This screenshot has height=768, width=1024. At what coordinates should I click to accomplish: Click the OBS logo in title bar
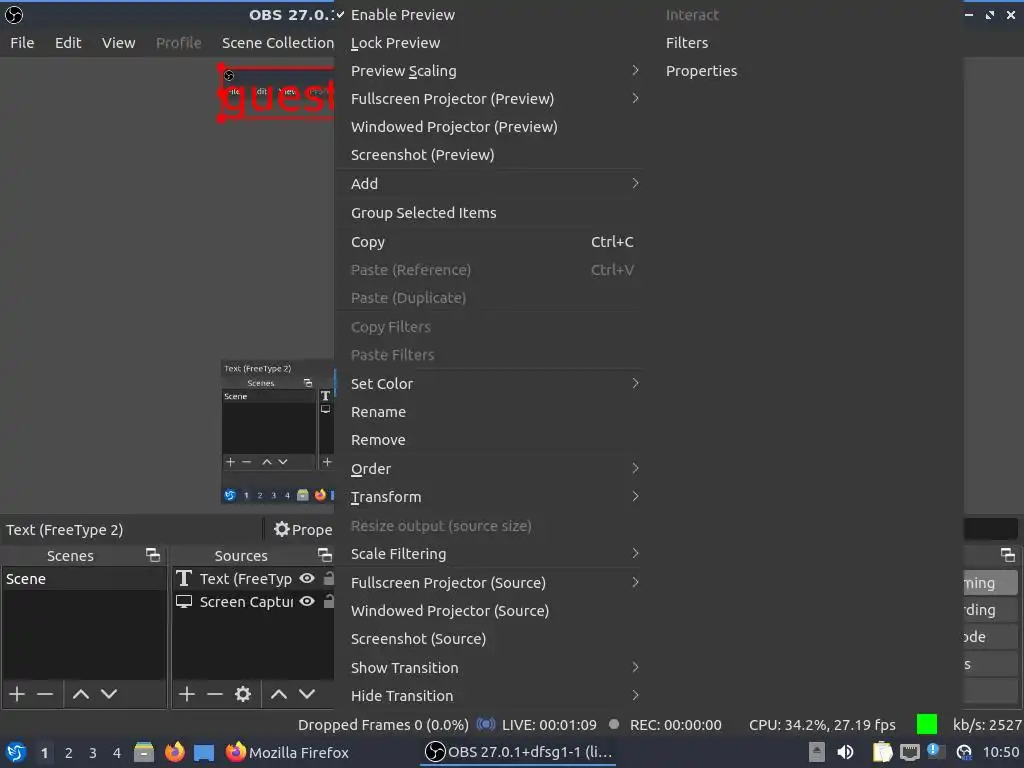[x=14, y=14]
